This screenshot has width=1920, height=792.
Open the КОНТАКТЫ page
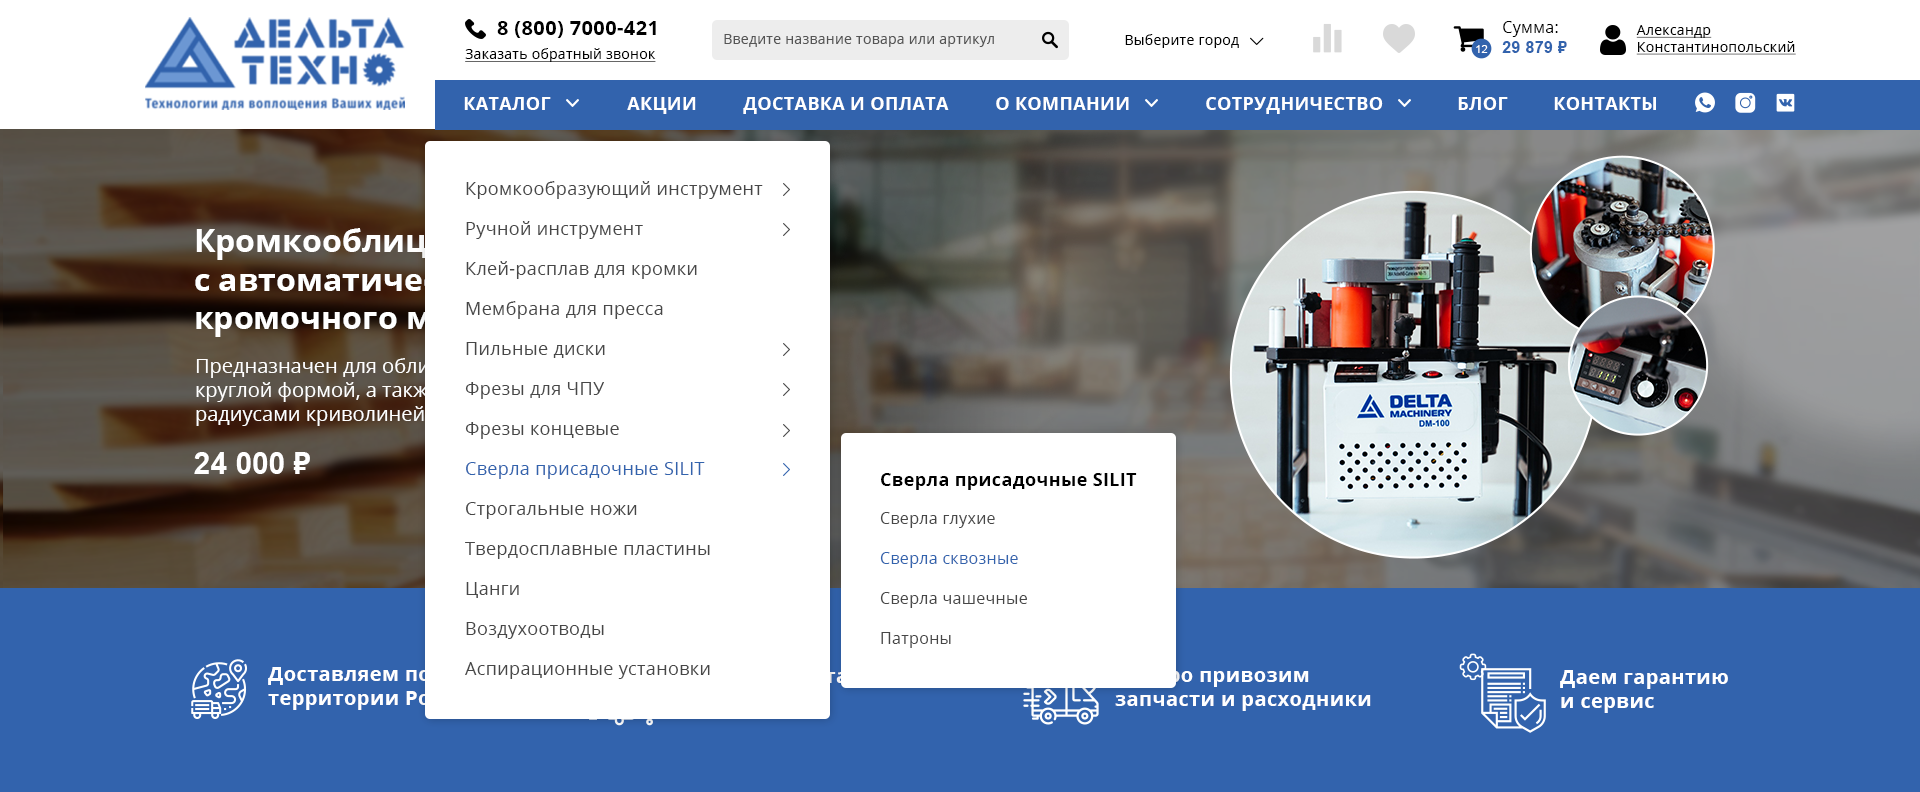coord(1605,104)
